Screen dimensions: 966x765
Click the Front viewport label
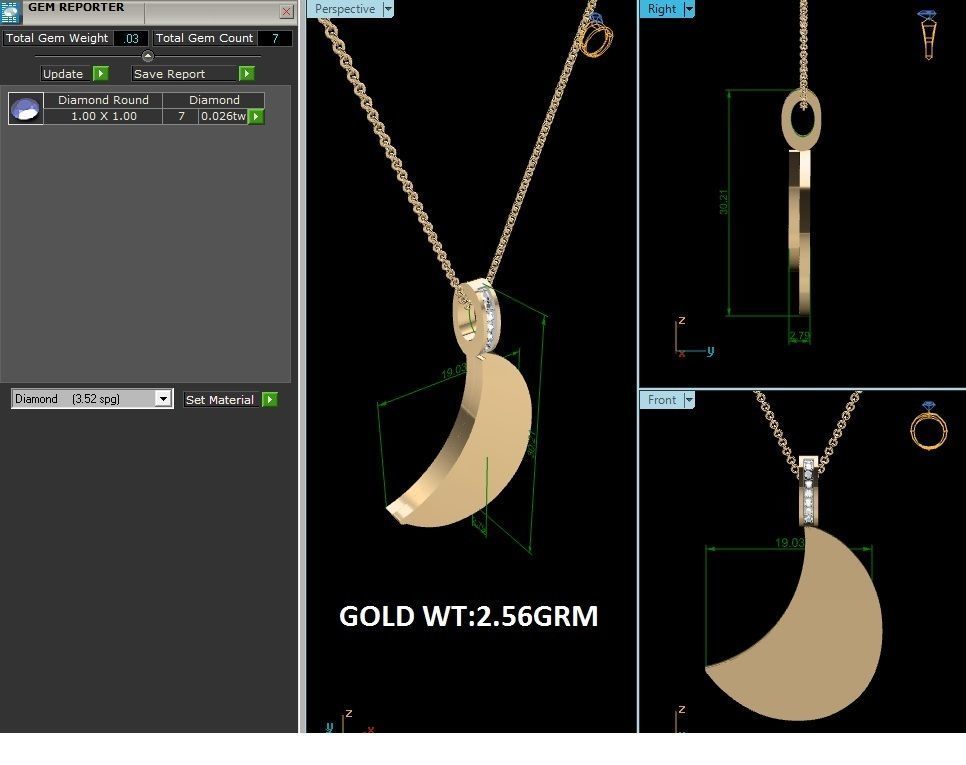[x=662, y=400]
